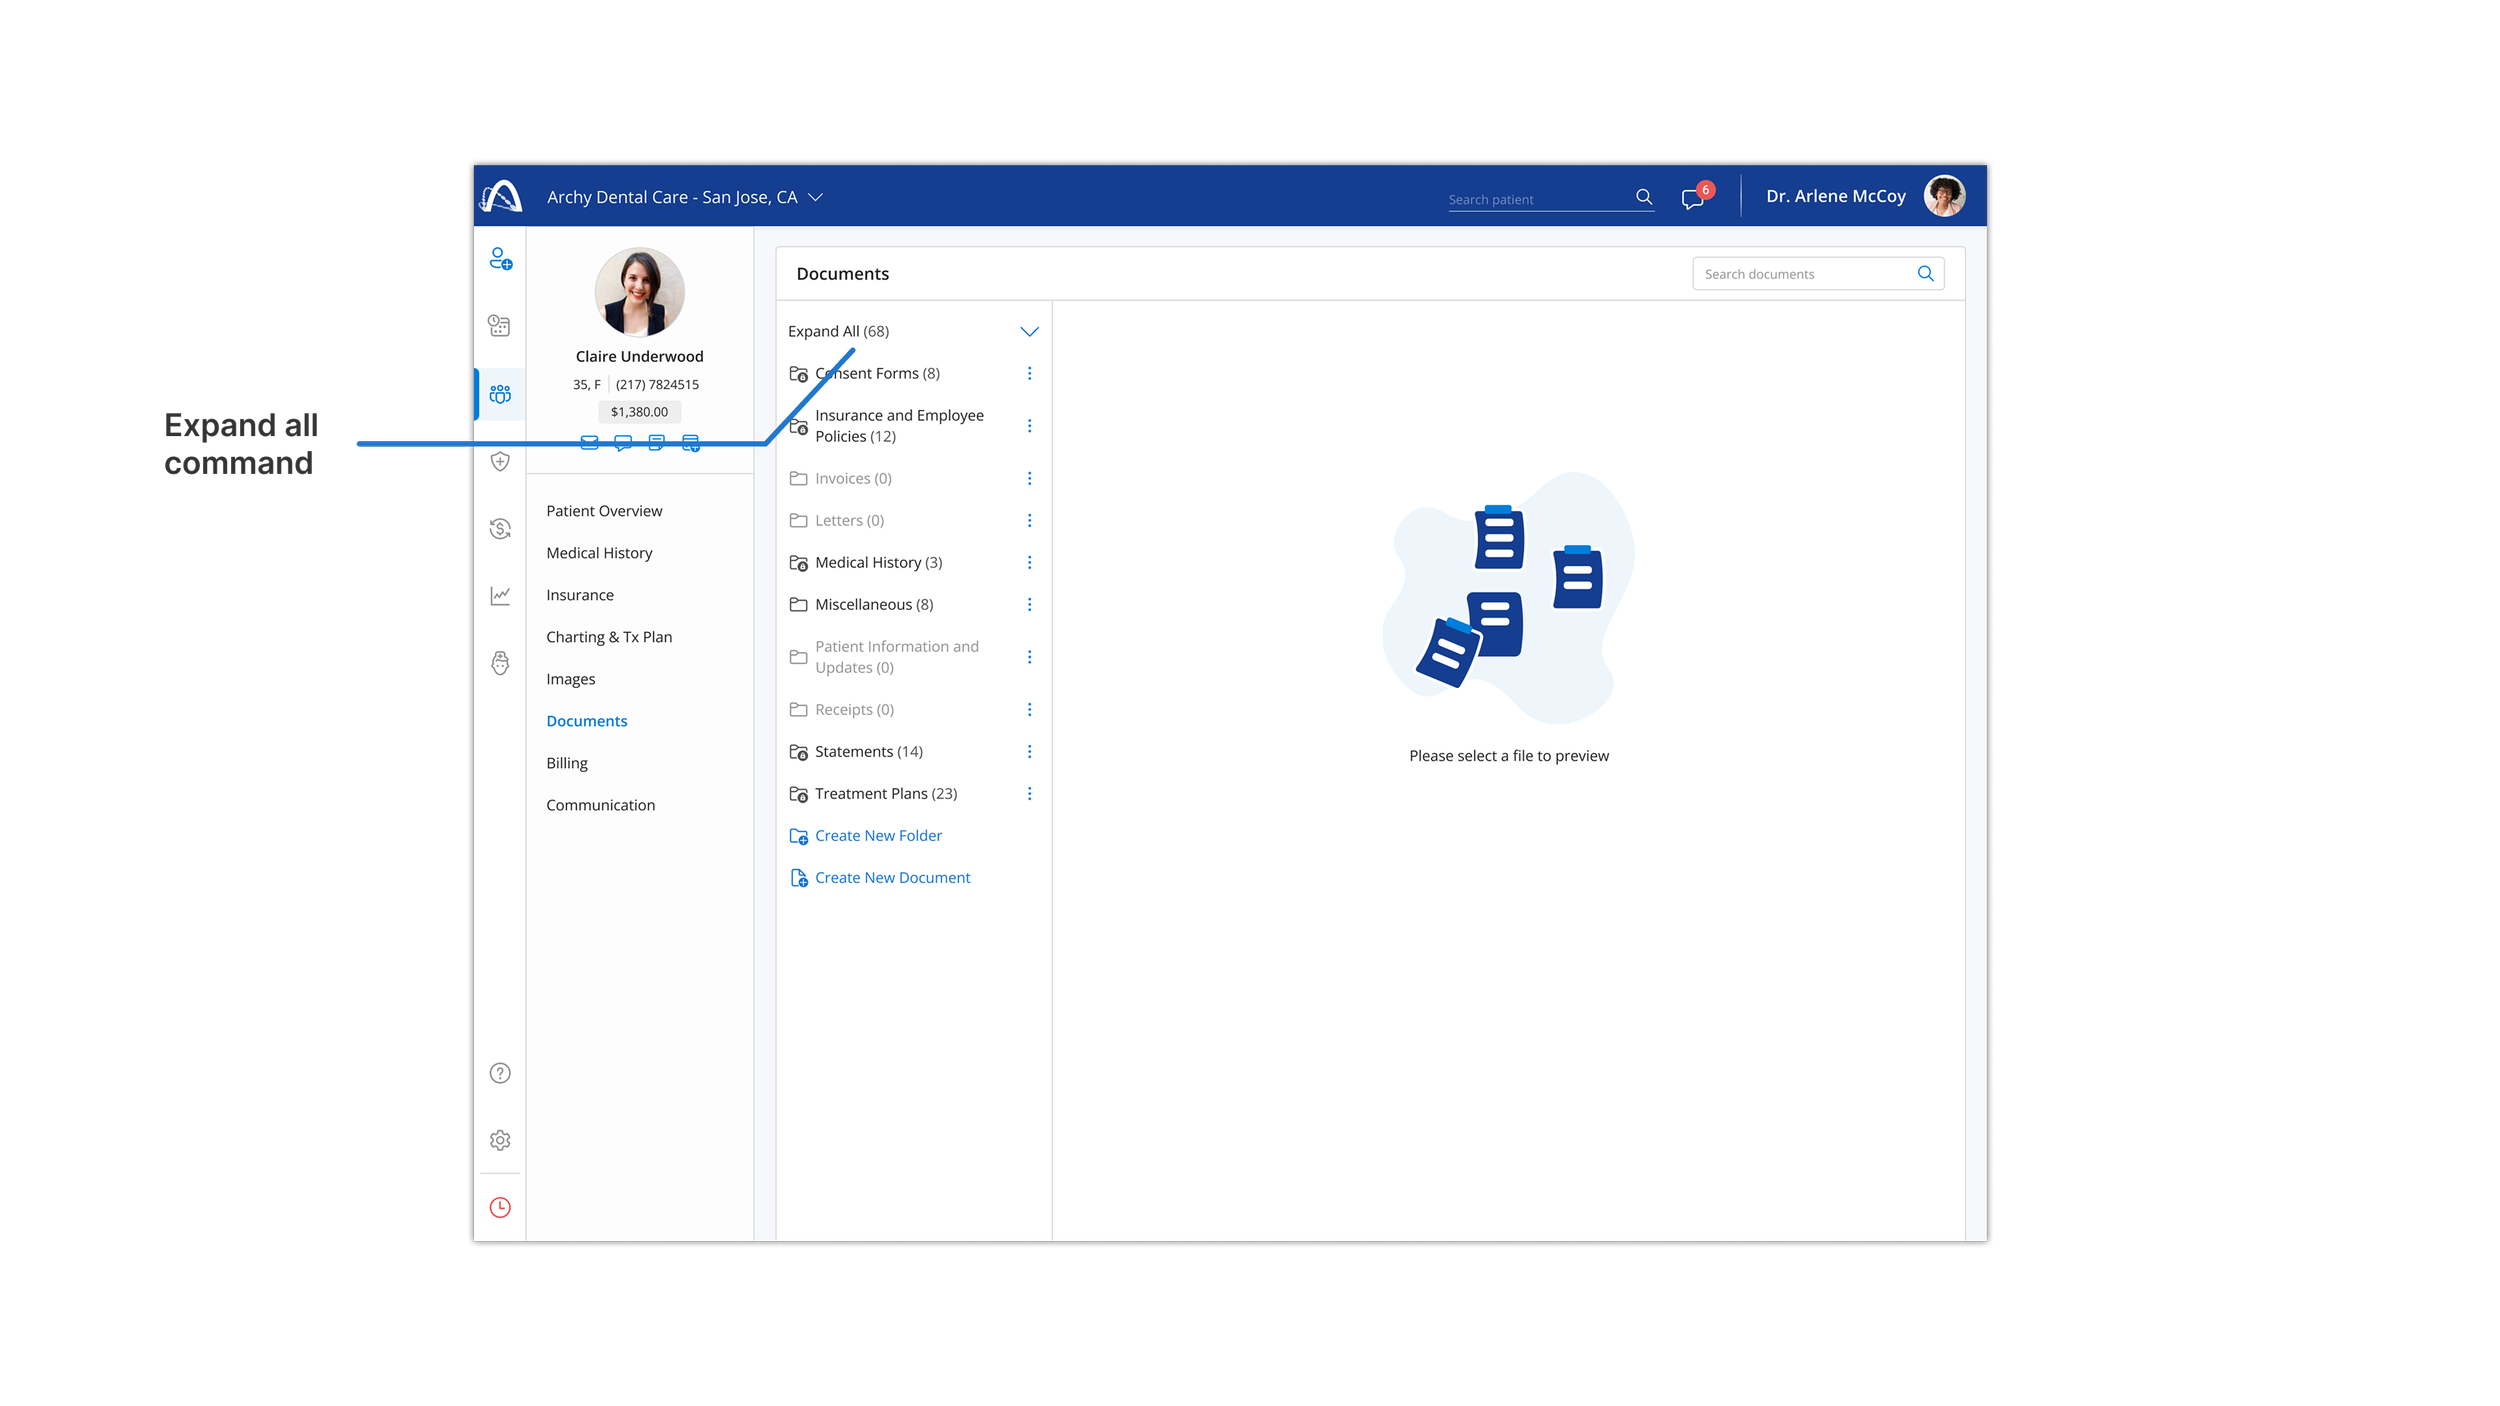Open the insurance shield sidebar icon
Viewport: 2500px width, 1406px height.
tap(500, 461)
